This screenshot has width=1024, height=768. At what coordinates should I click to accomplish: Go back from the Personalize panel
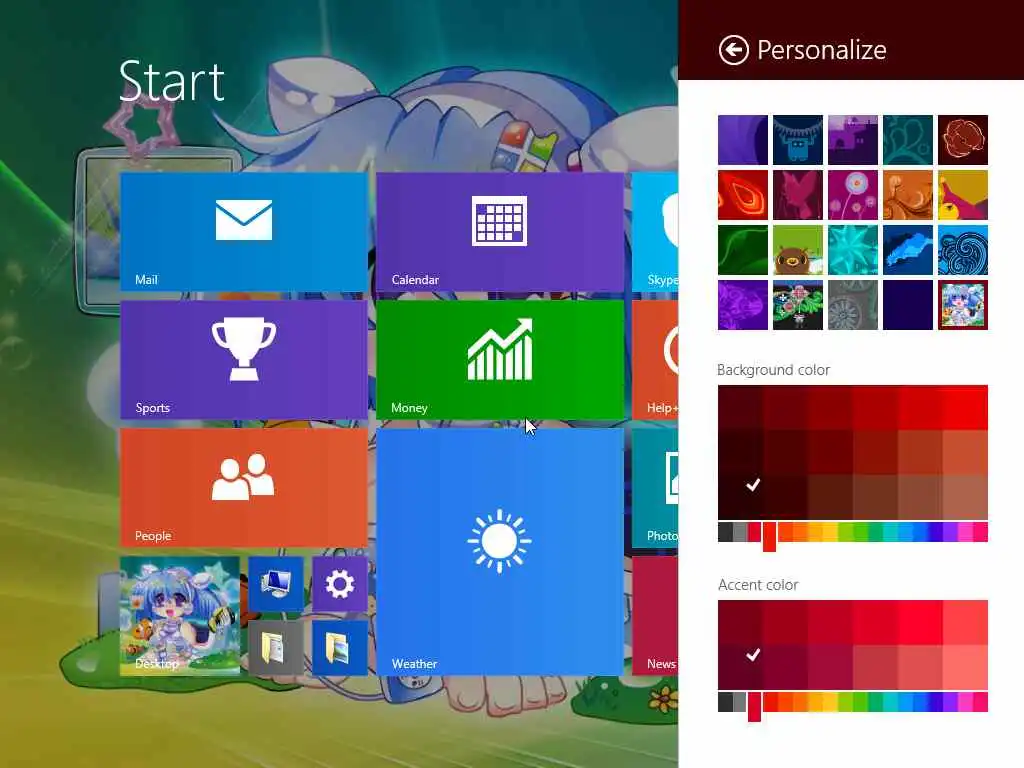[733, 50]
